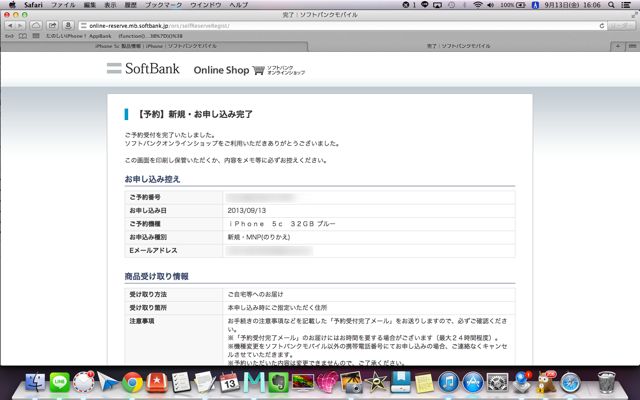Open the battery status showing 100%
640x400 pixels.
coord(513,5)
